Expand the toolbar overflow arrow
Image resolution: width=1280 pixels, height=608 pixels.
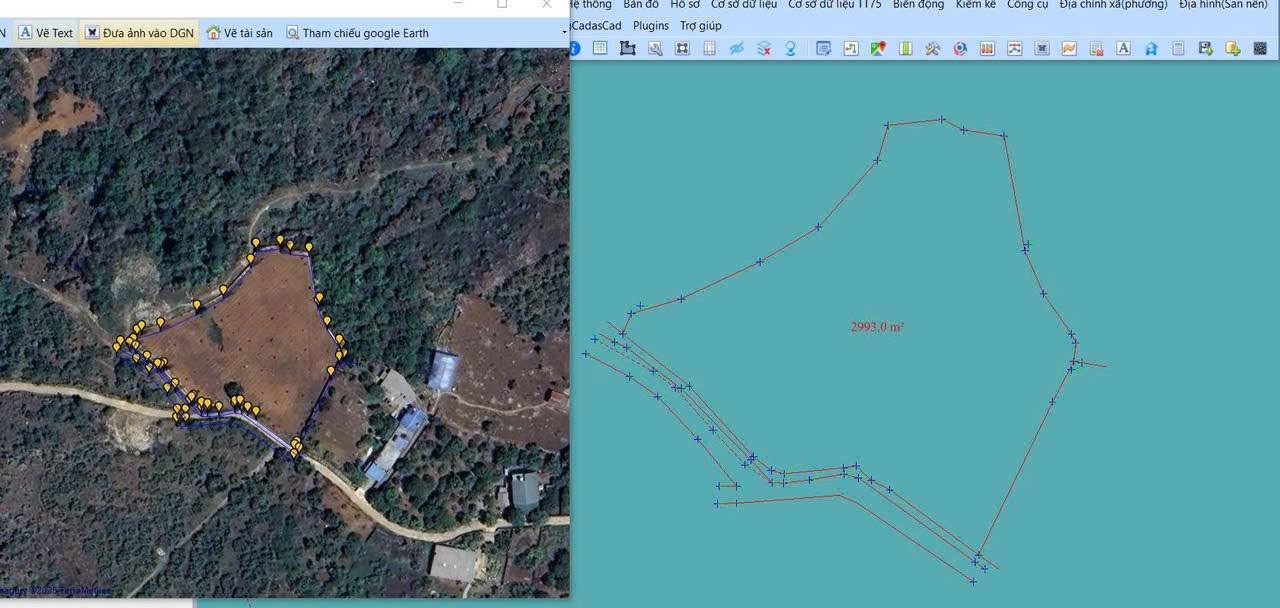(565, 33)
